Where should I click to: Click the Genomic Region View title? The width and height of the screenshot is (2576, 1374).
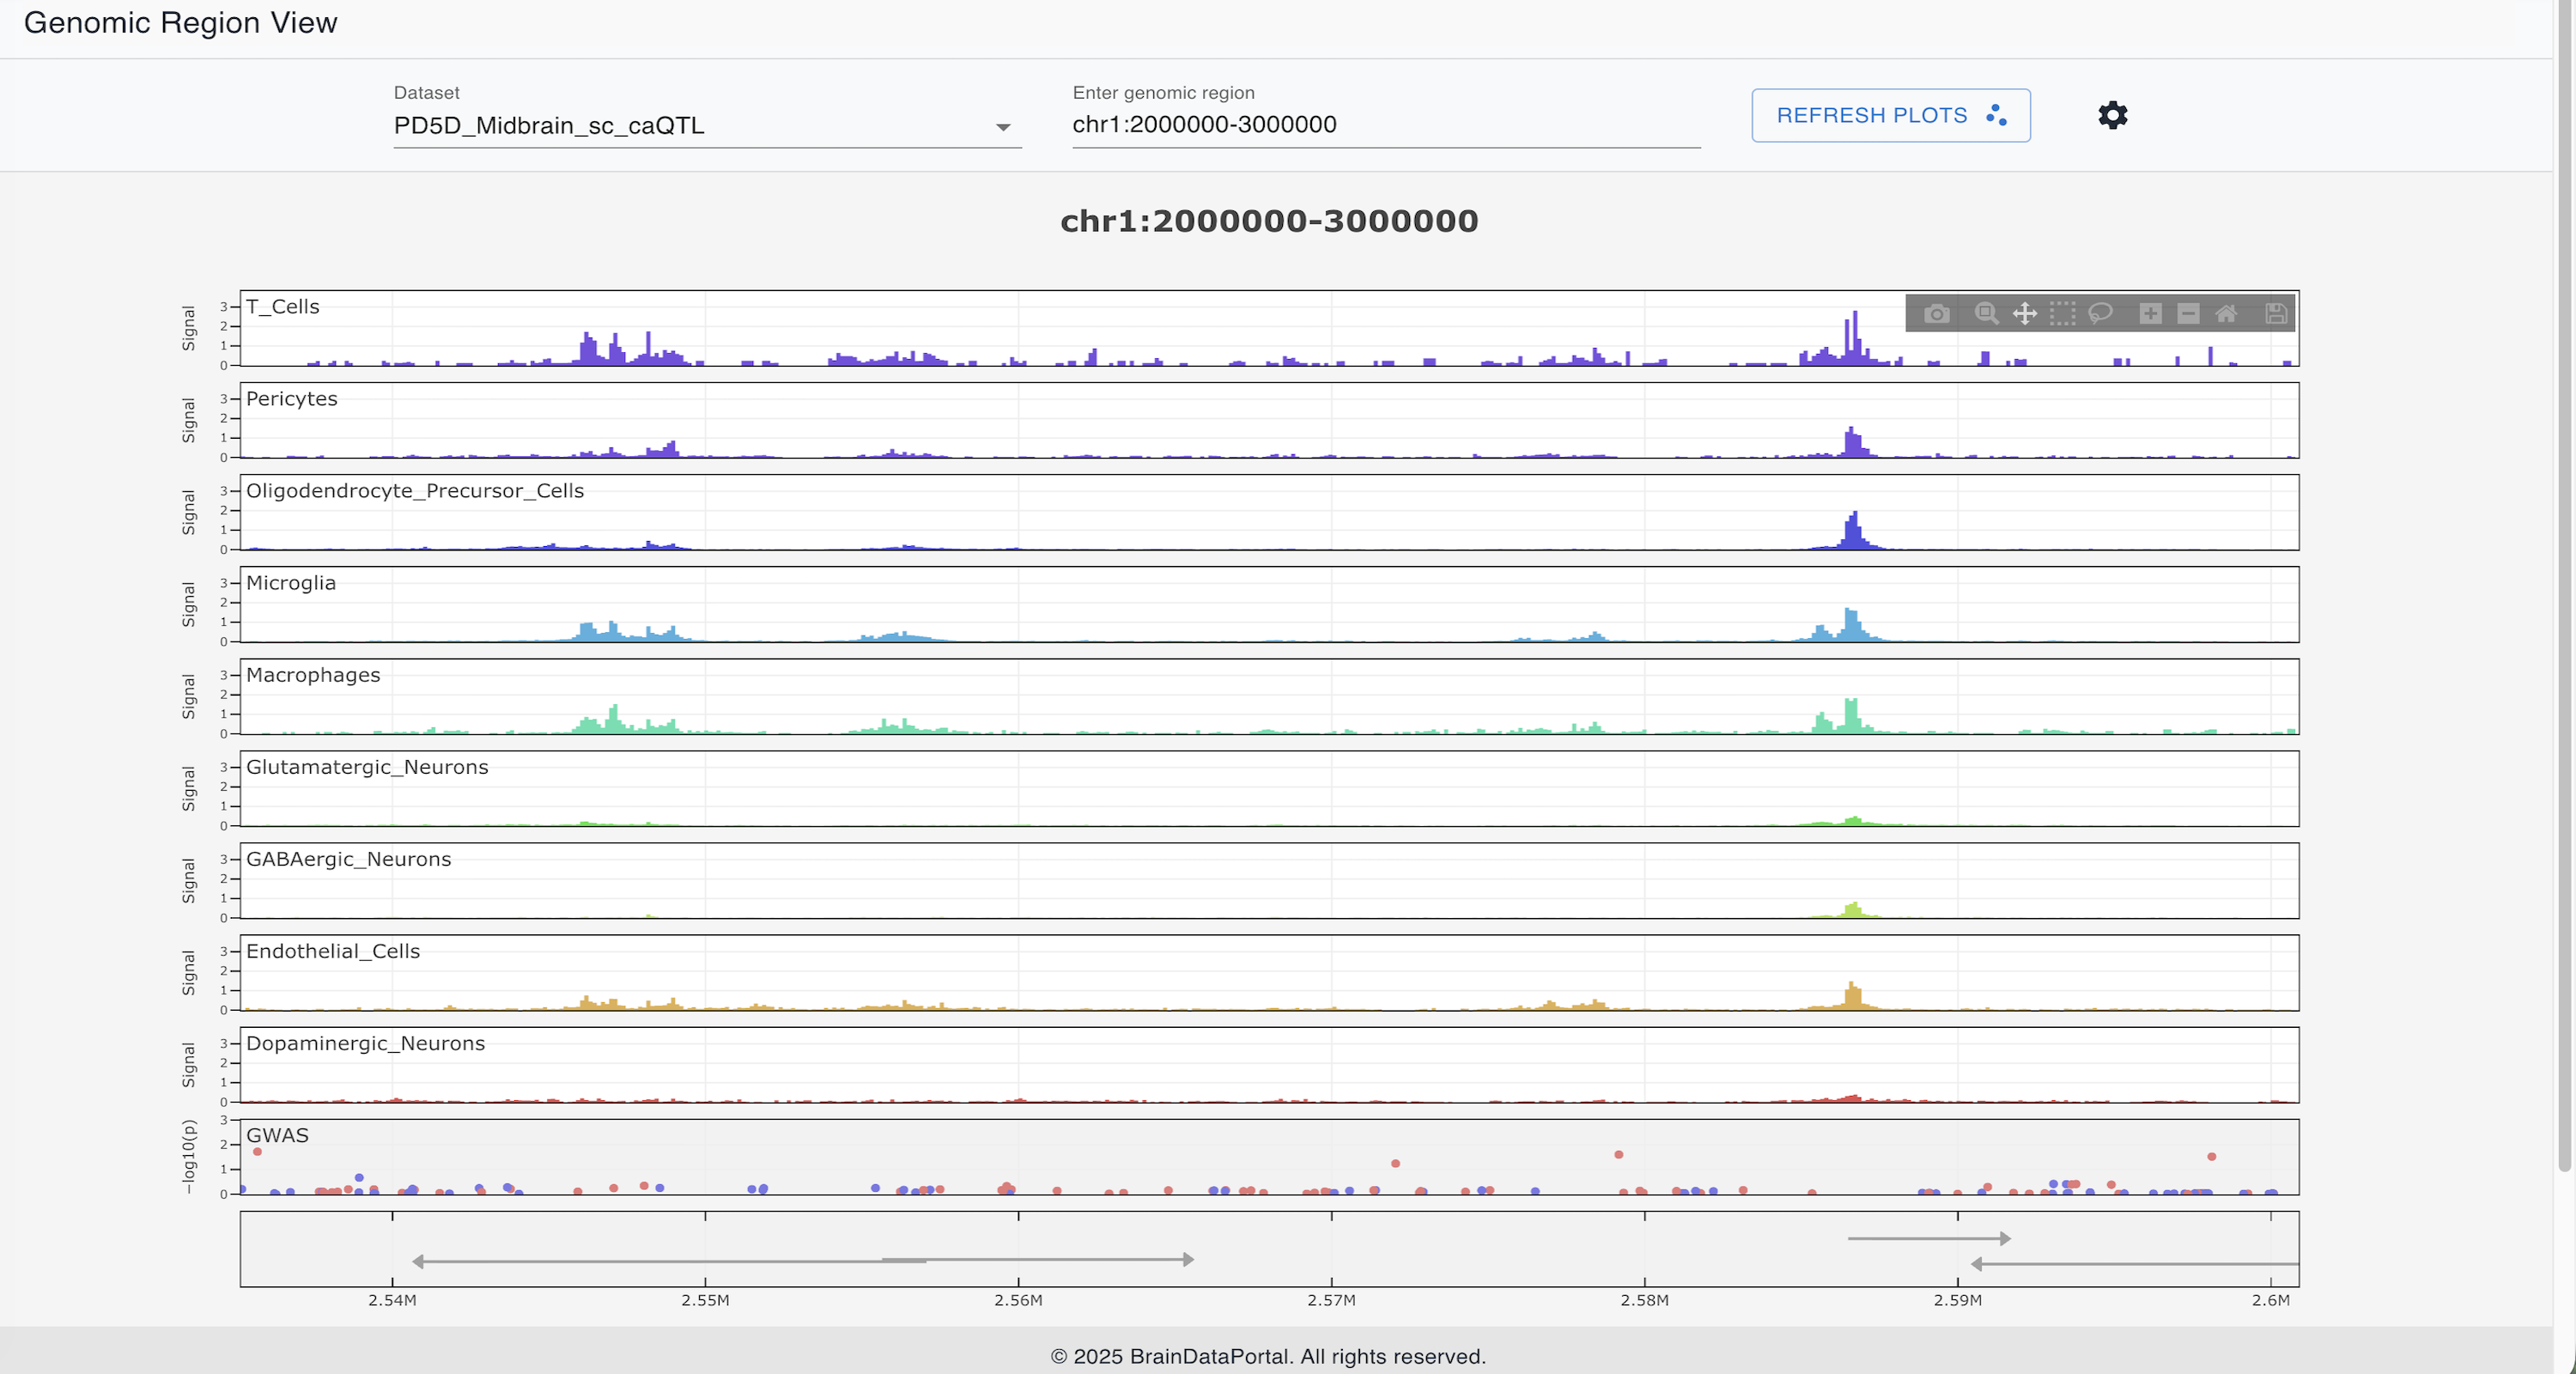[x=181, y=23]
